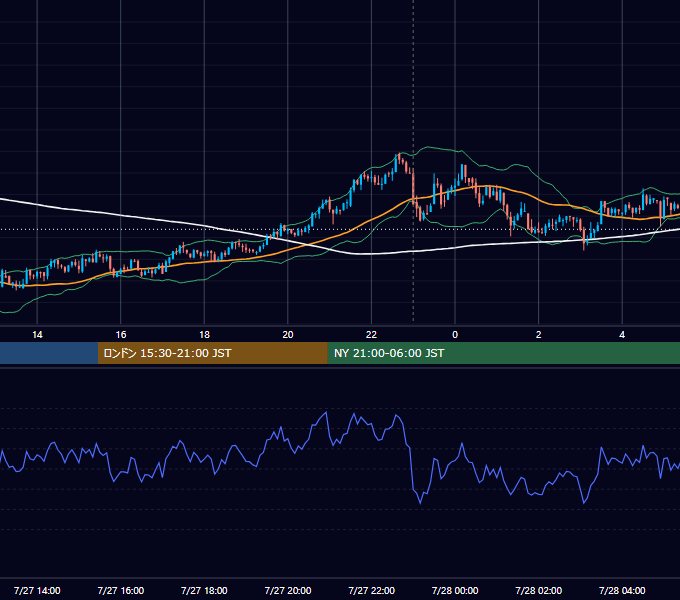Click the 7/27 20:00 date label
Image resolution: width=680 pixels, height=600 pixels.
point(288,590)
